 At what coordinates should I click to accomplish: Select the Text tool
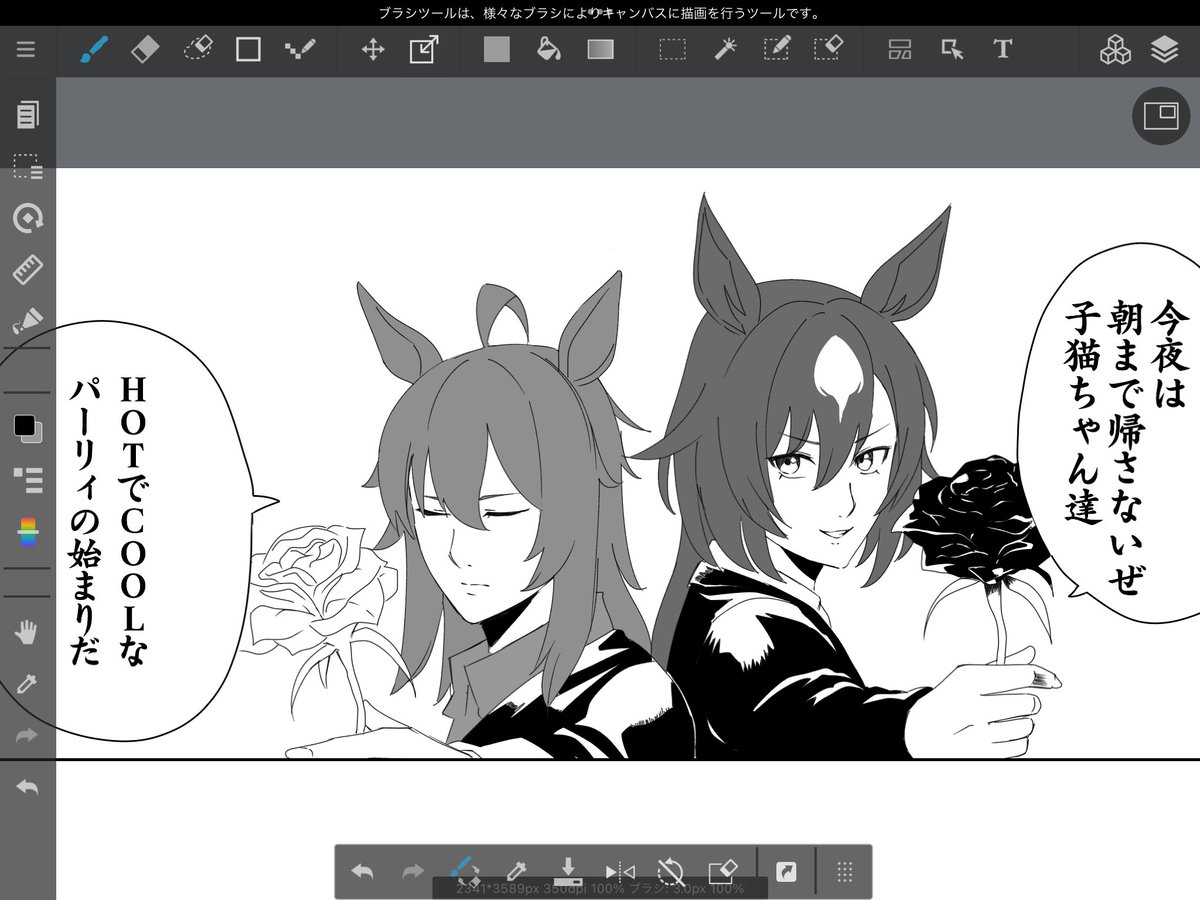[1003, 49]
